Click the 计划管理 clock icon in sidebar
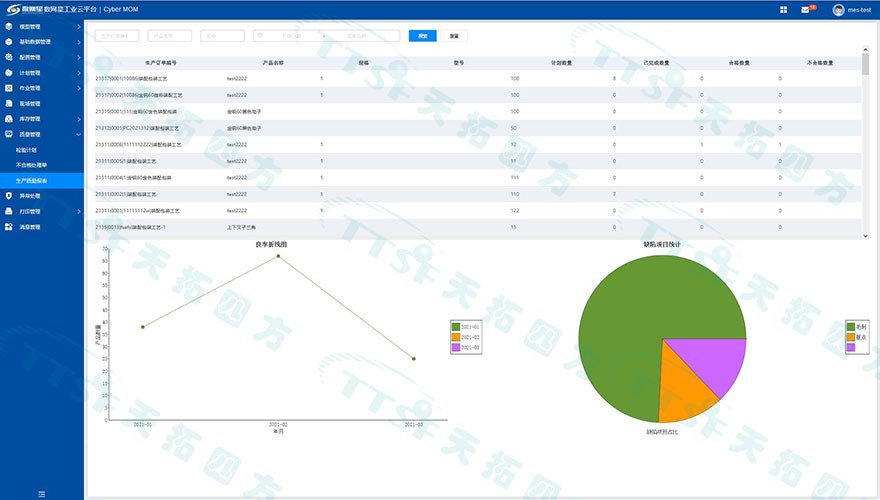Viewport: 880px width, 500px height. click(9, 73)
